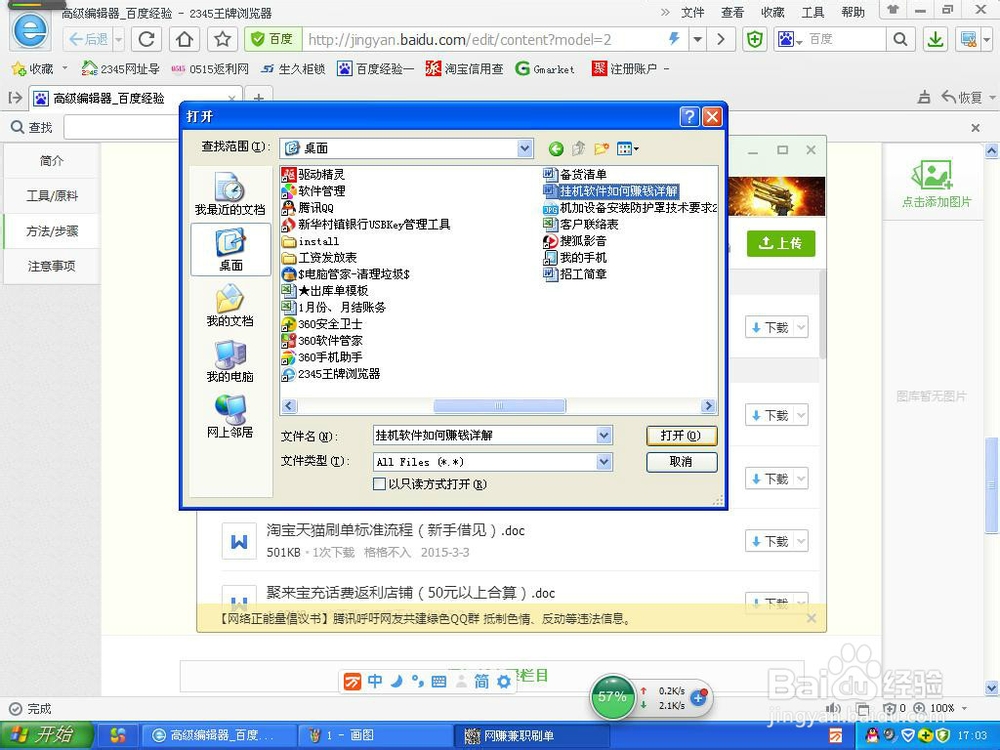Open the dropdown beside the 后退 button
The height and width of the screenshot is (750, 1000).
[x=119, y=40]
